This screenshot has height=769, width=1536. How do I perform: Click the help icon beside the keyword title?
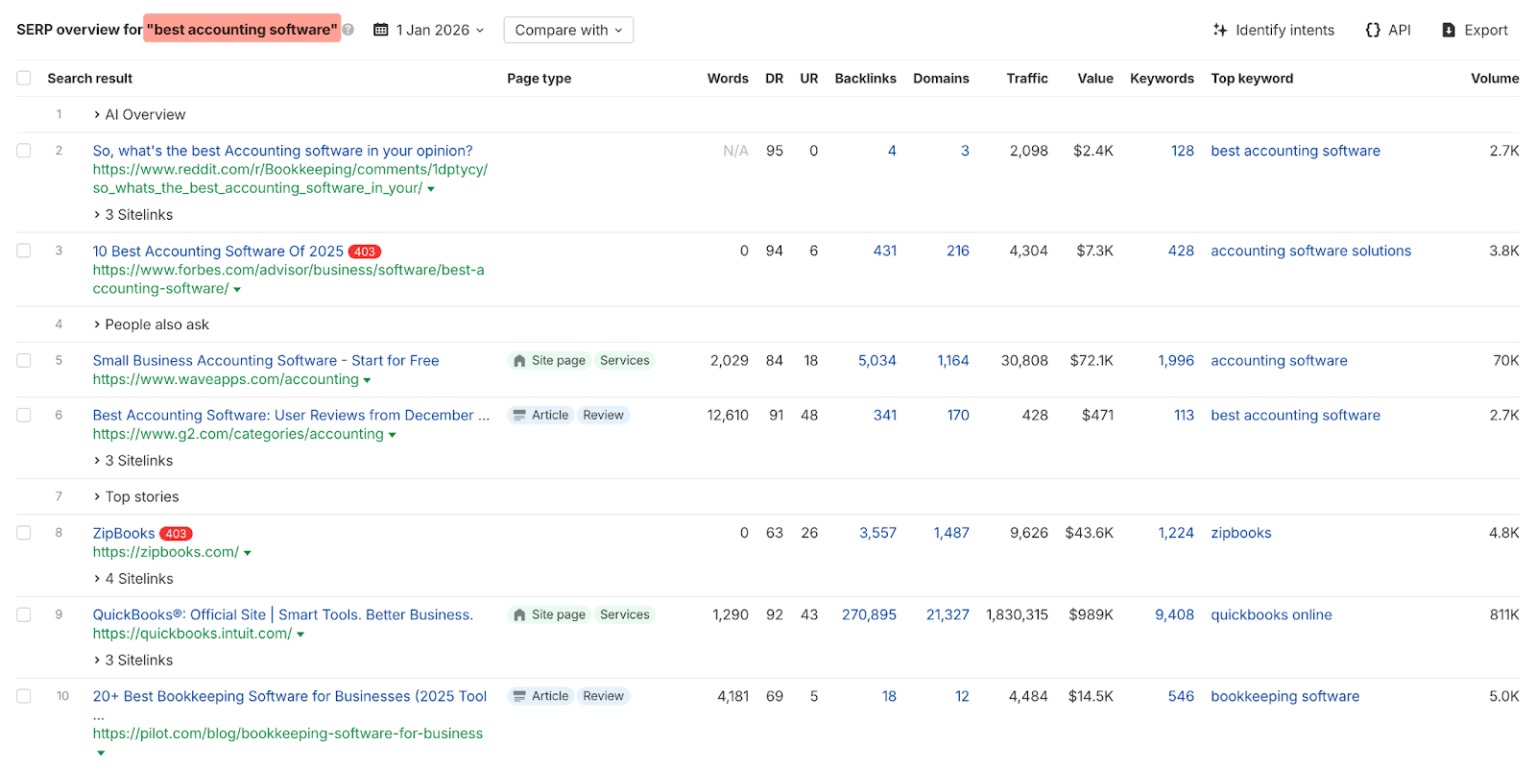click(348, 30)
